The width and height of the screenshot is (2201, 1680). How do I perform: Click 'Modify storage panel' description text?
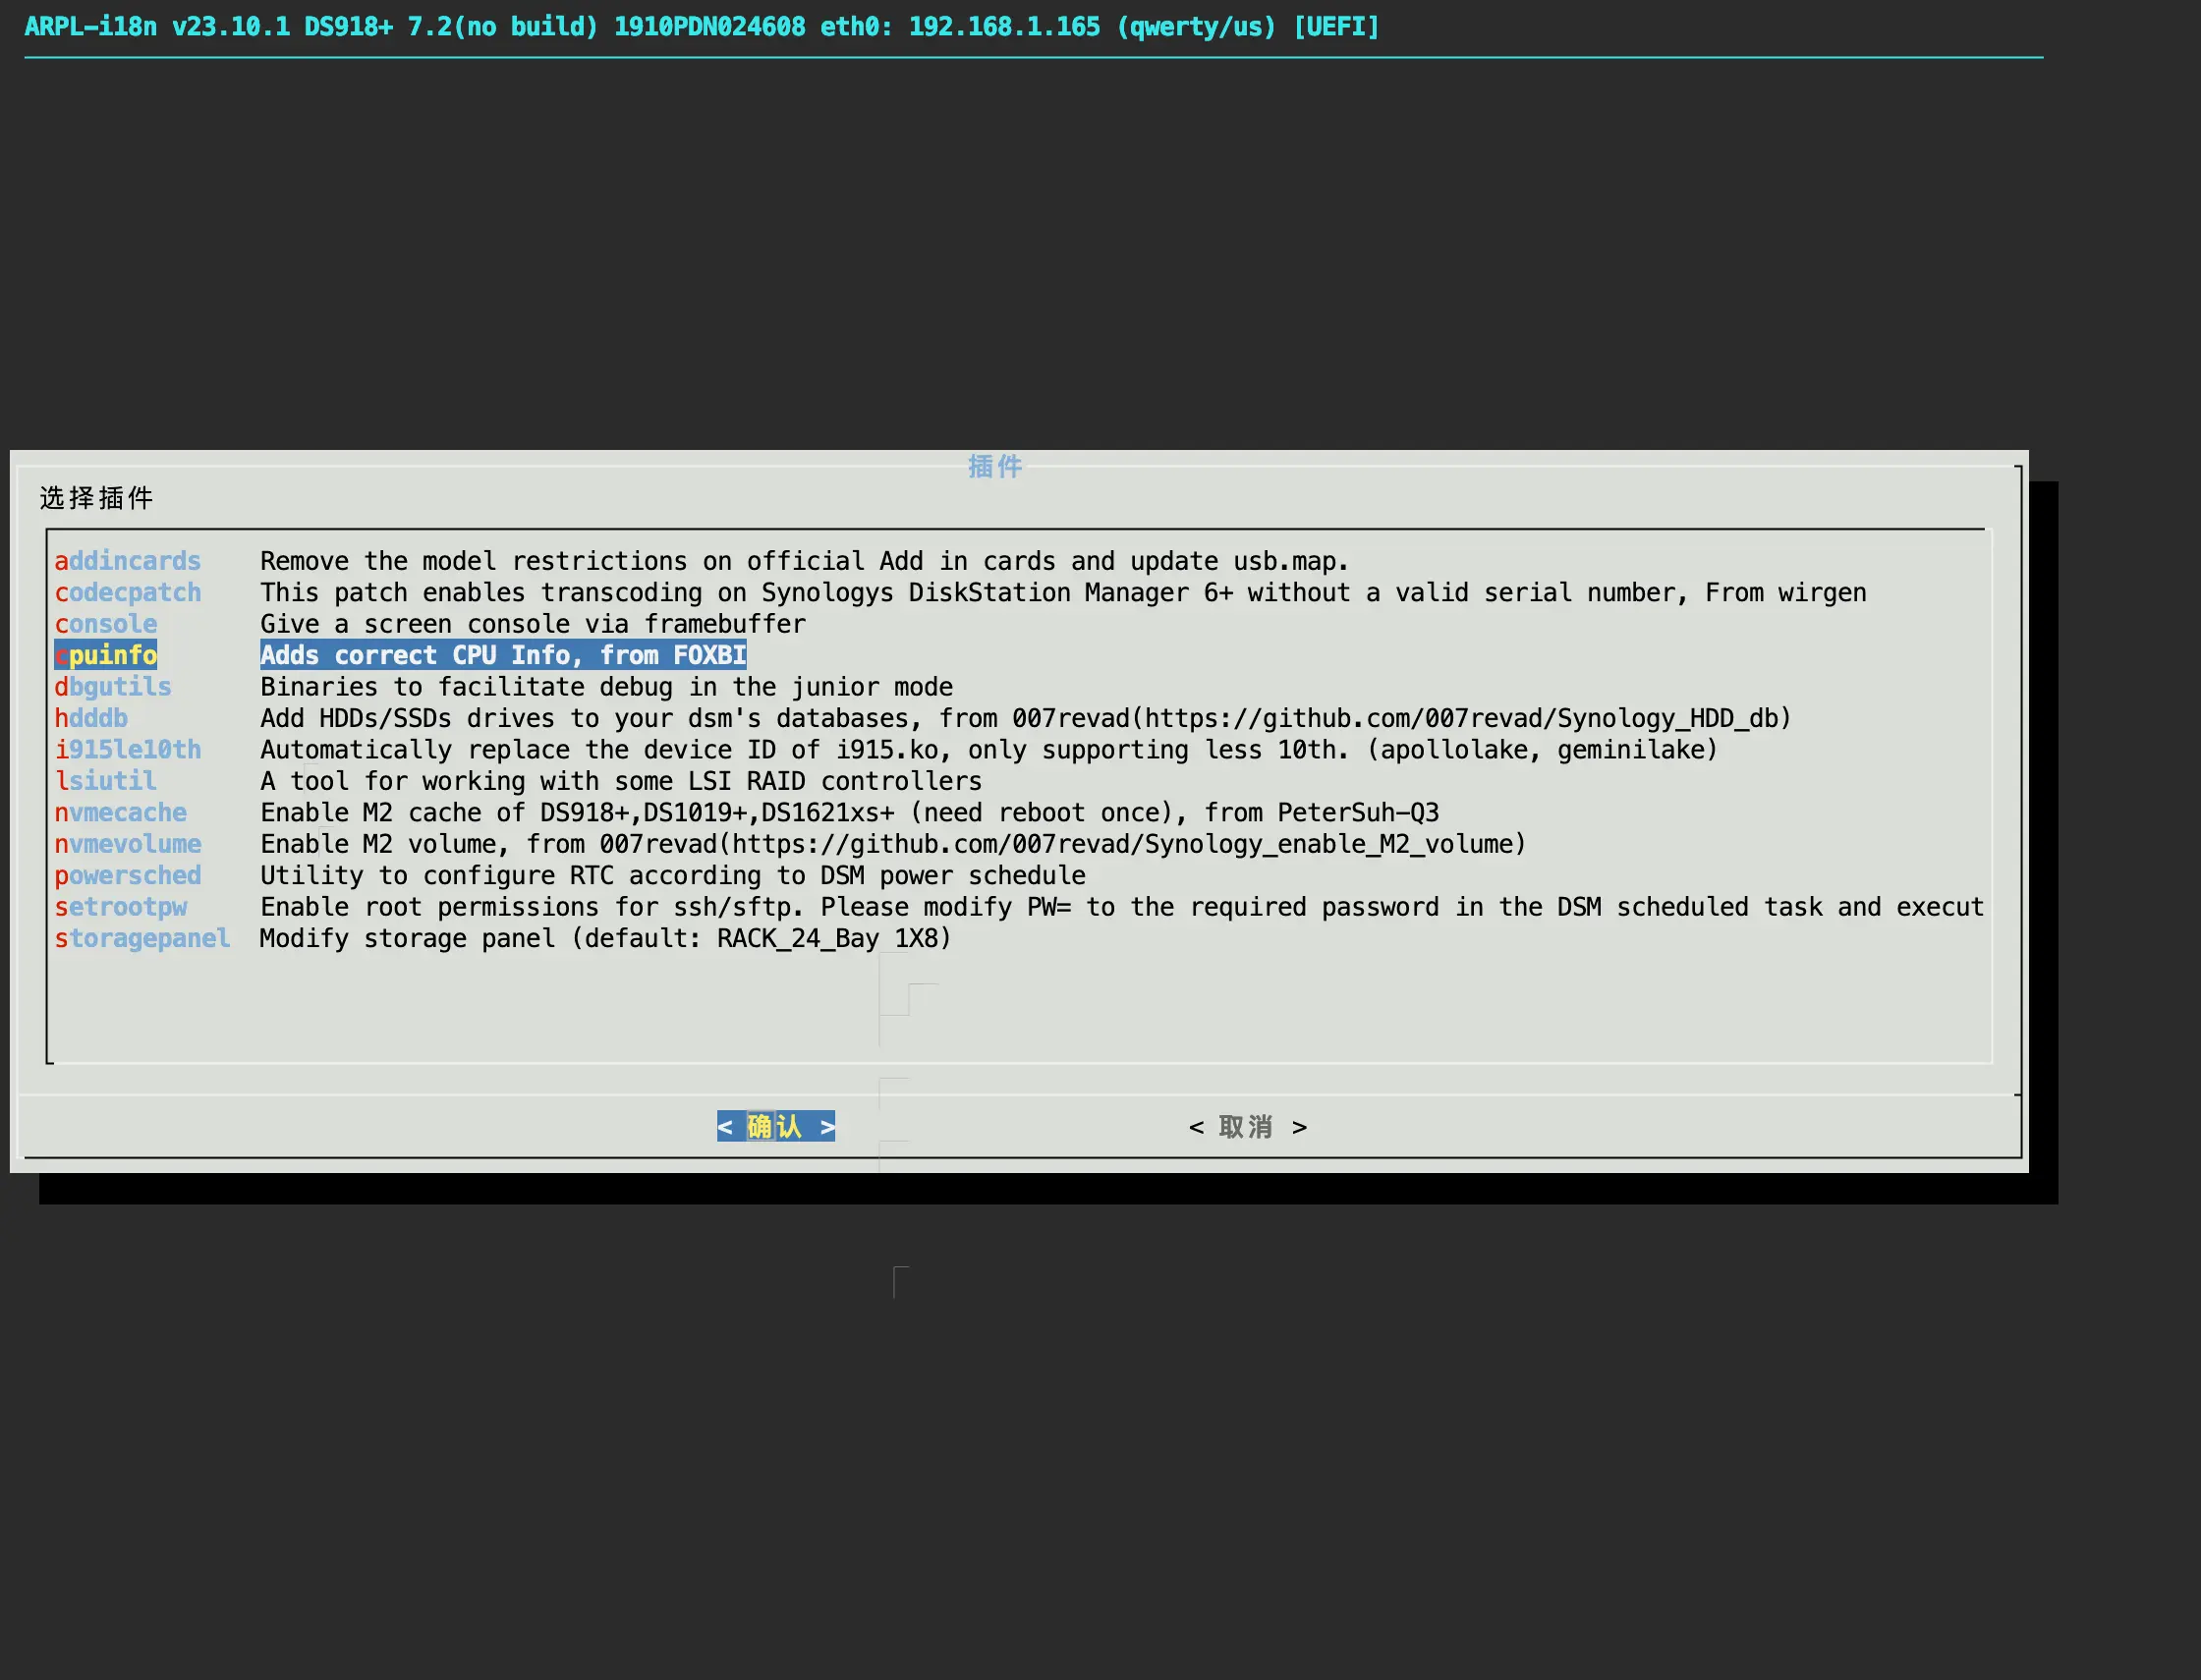point(605,938)
